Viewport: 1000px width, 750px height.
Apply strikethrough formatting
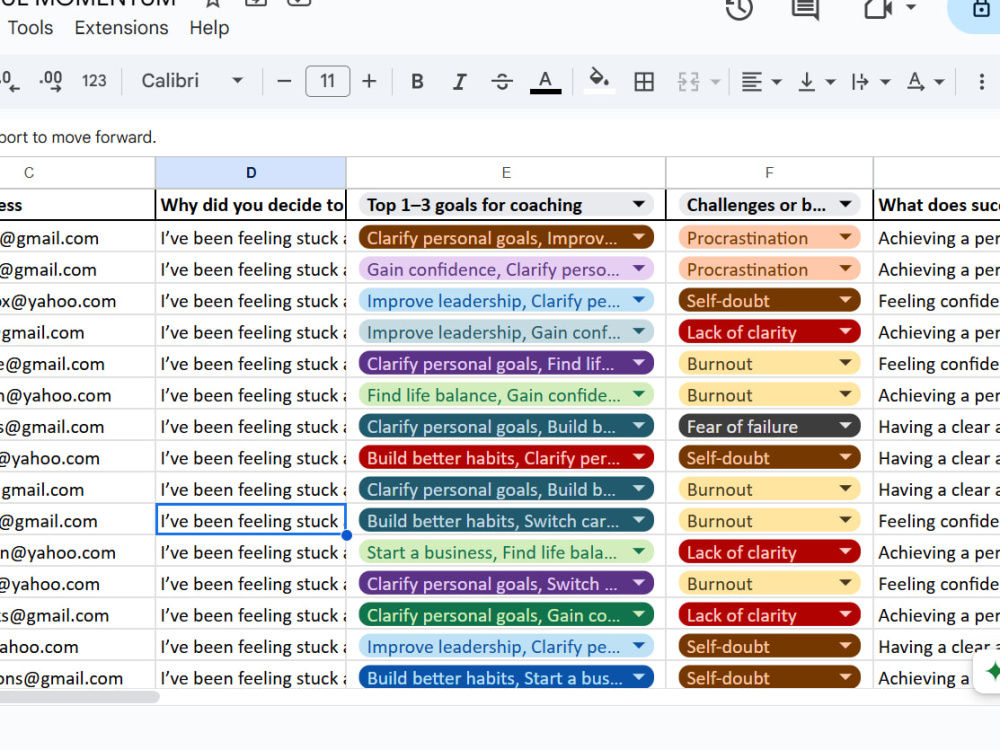pyautogui.click(x=502, y=82)
